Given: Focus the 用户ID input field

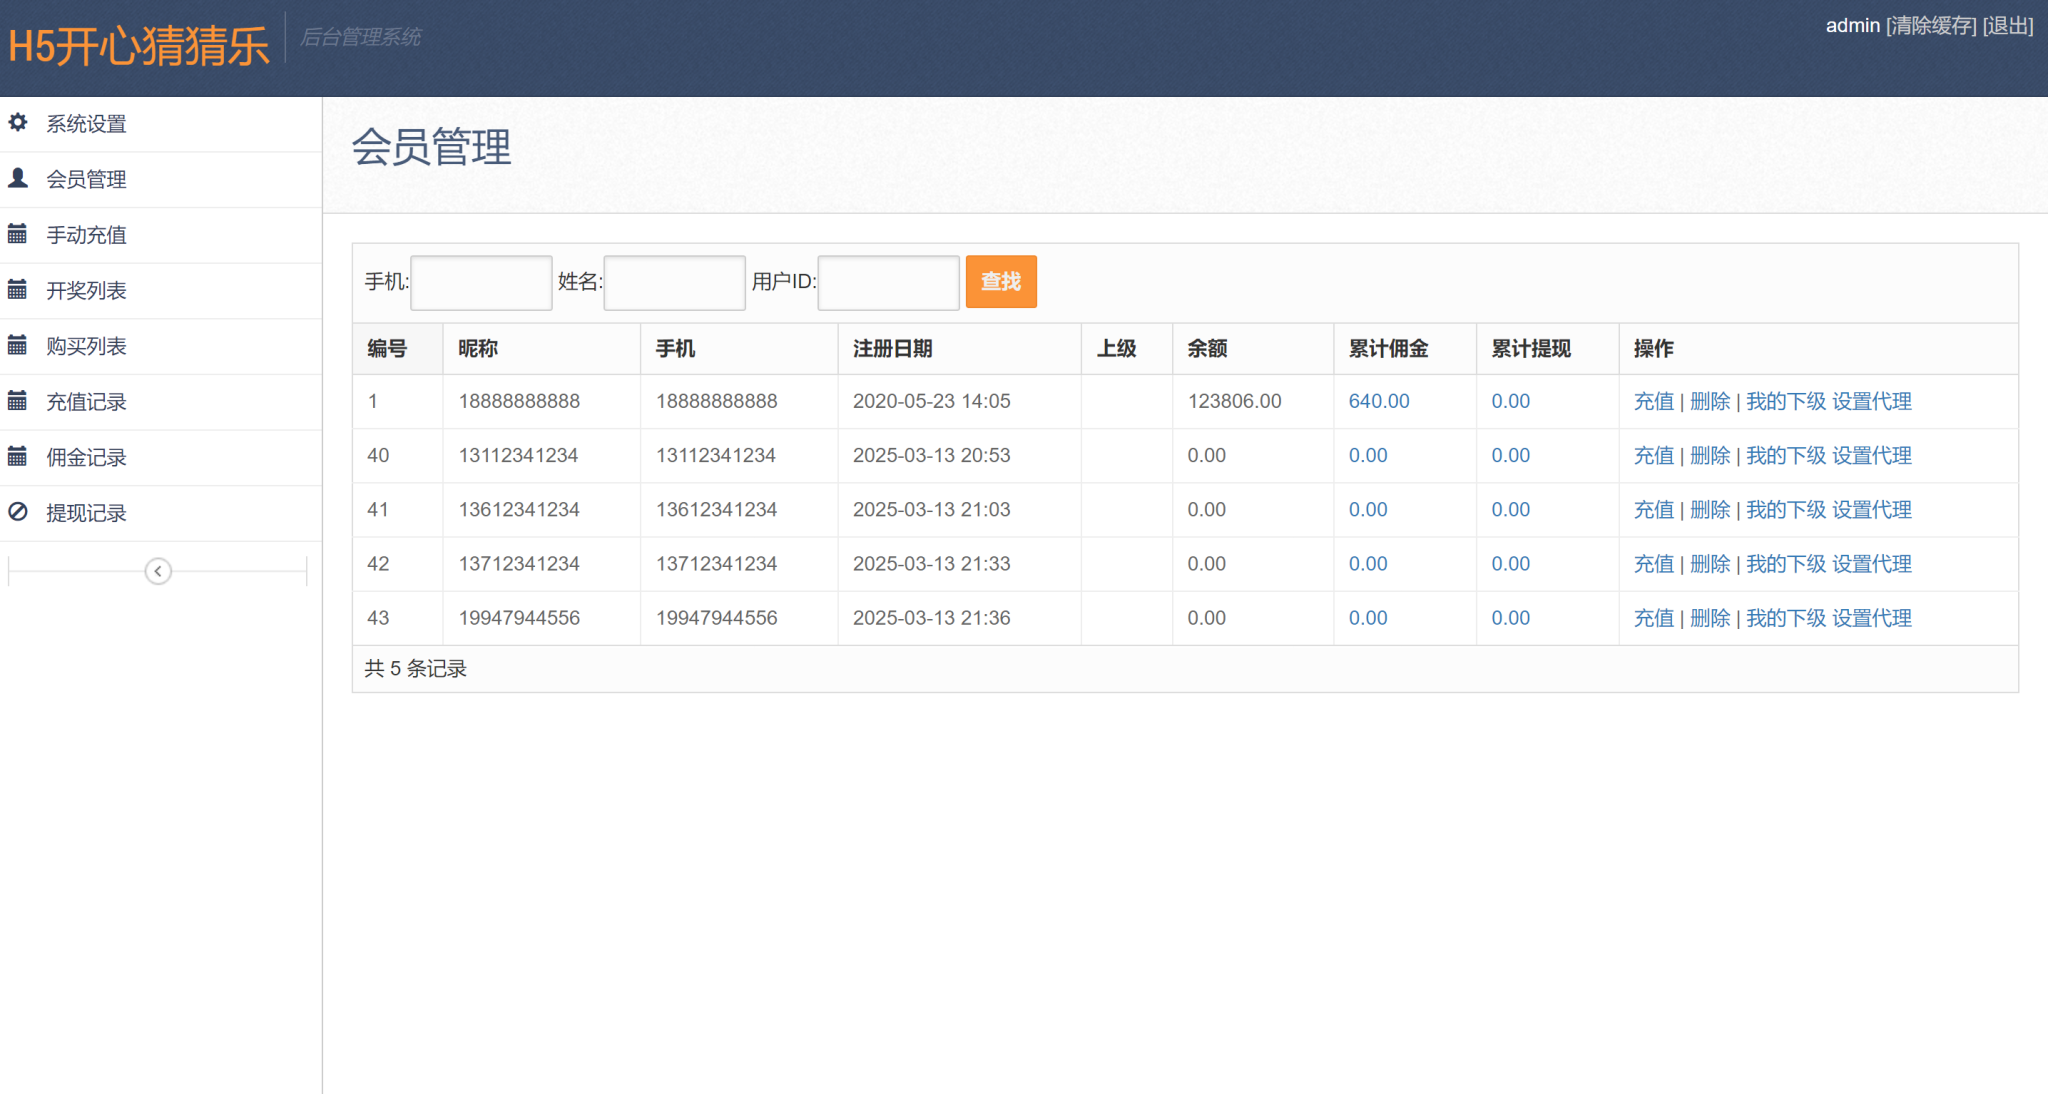Looking at the screenshot, I should click(888, 282).
